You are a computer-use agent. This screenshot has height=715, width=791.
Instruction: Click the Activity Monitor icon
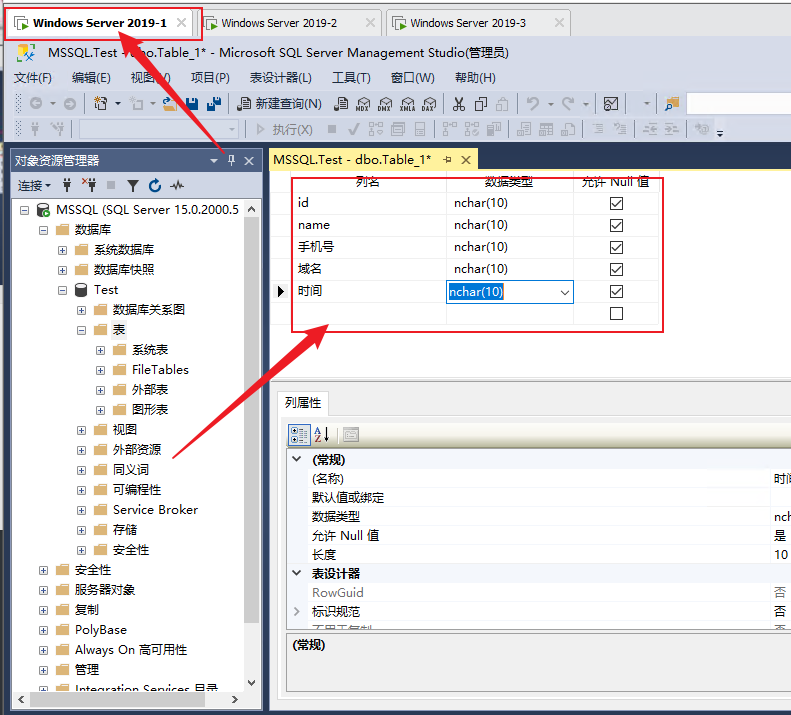[610, 104]
